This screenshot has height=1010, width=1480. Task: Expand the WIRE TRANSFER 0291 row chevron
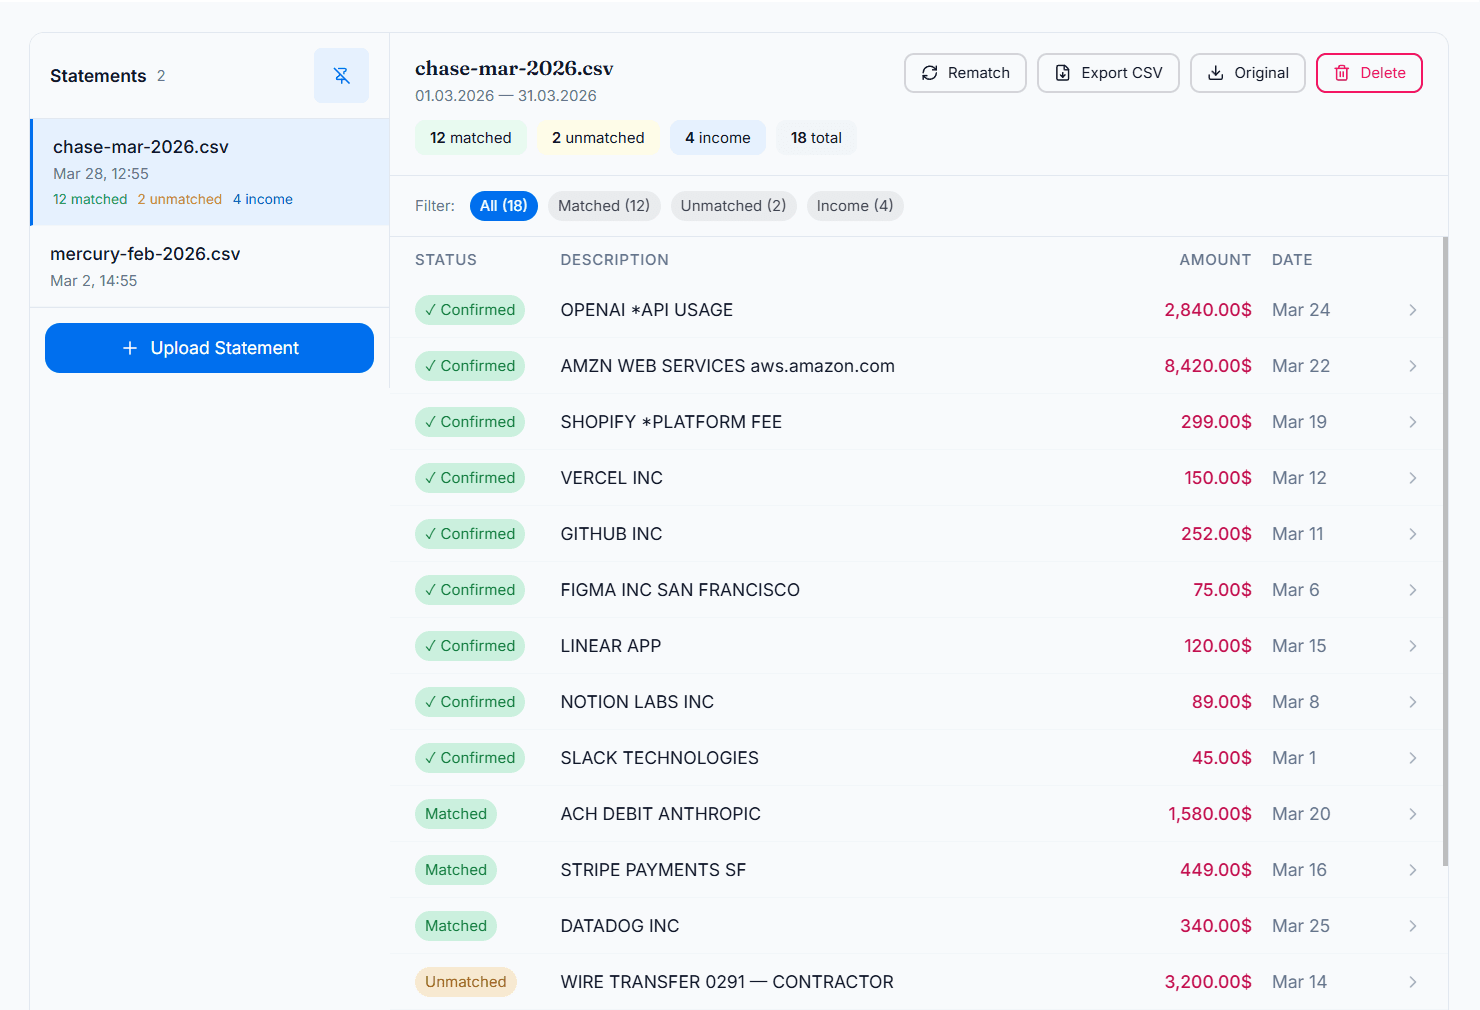(1412, 982)
